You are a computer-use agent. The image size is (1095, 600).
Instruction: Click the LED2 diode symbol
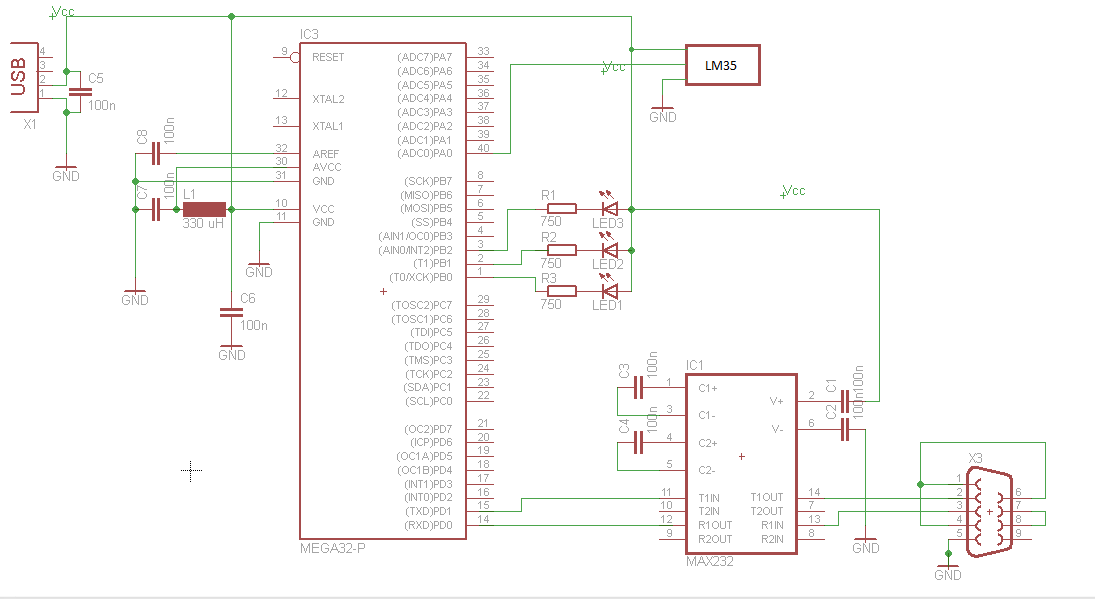pos(610,249)
